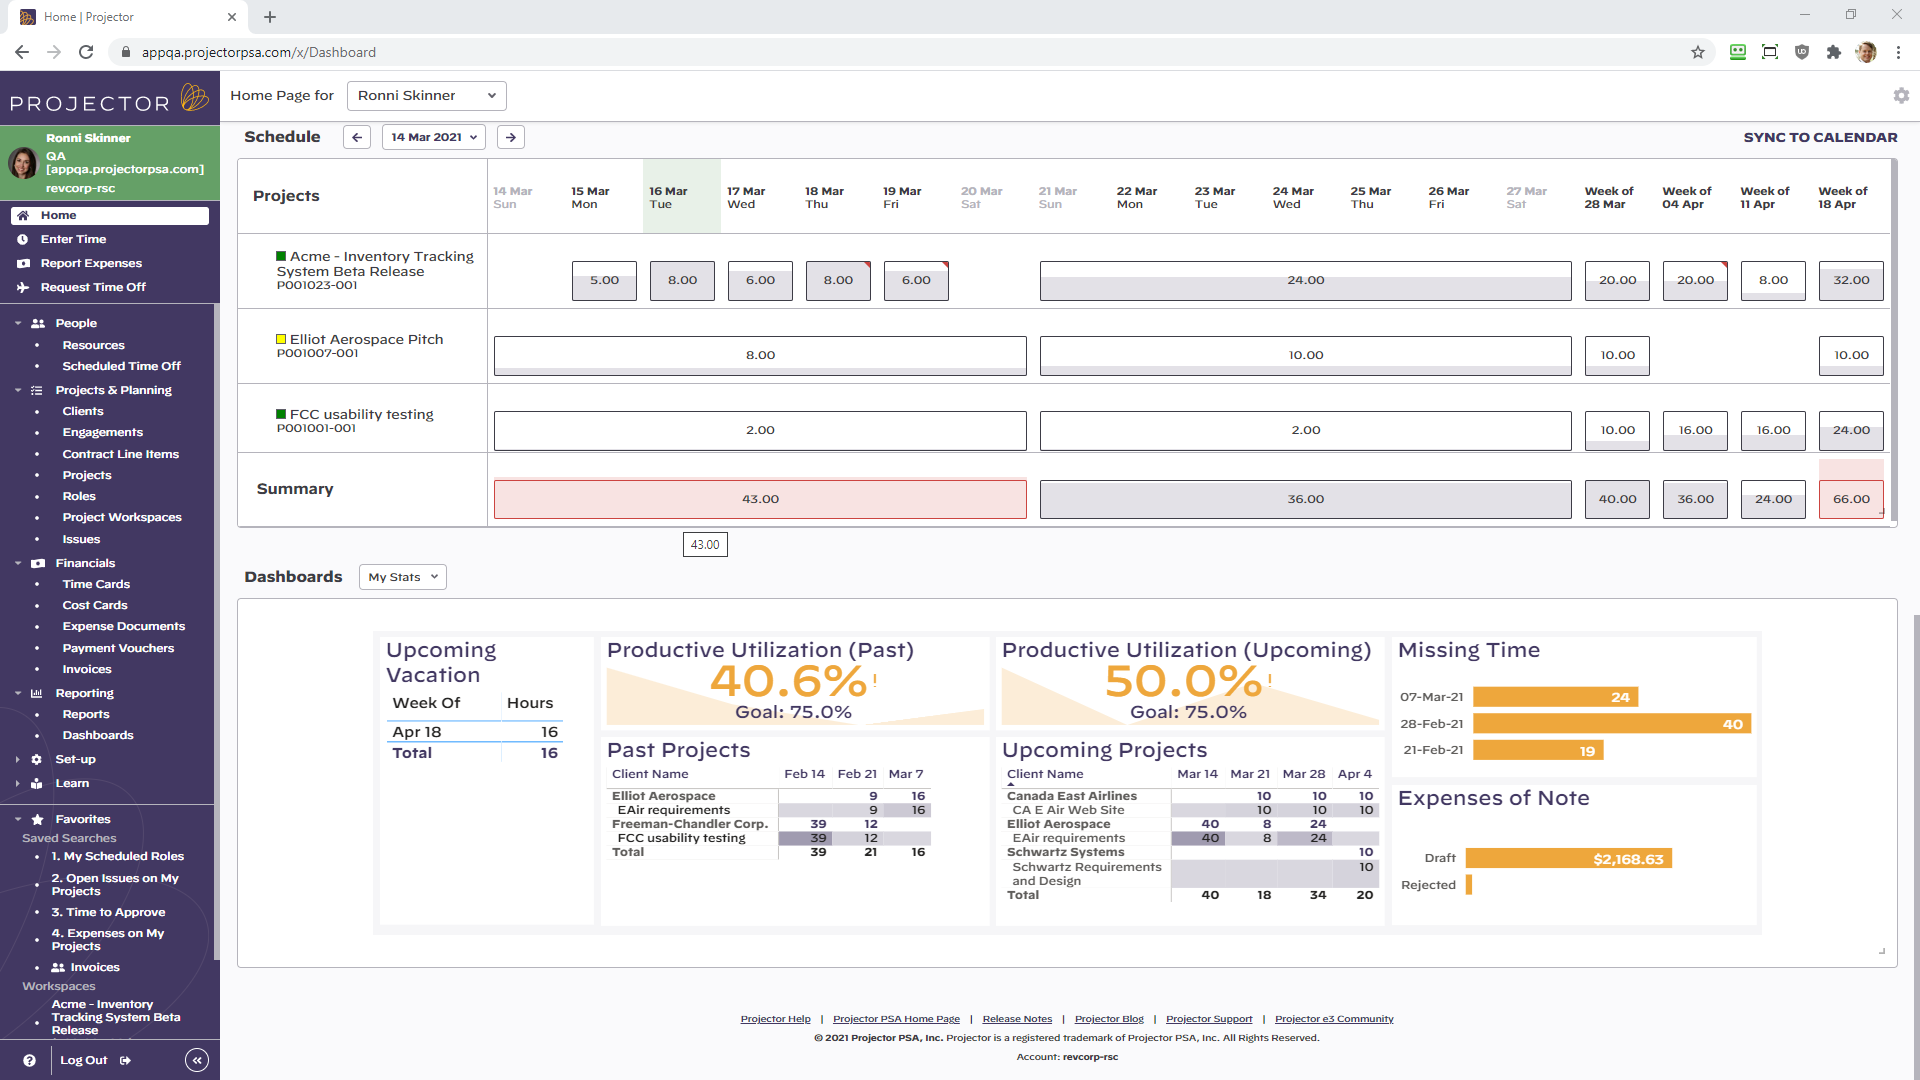Click the Enter Time clock icon
1920x1080 pixels.
(23, 240)
